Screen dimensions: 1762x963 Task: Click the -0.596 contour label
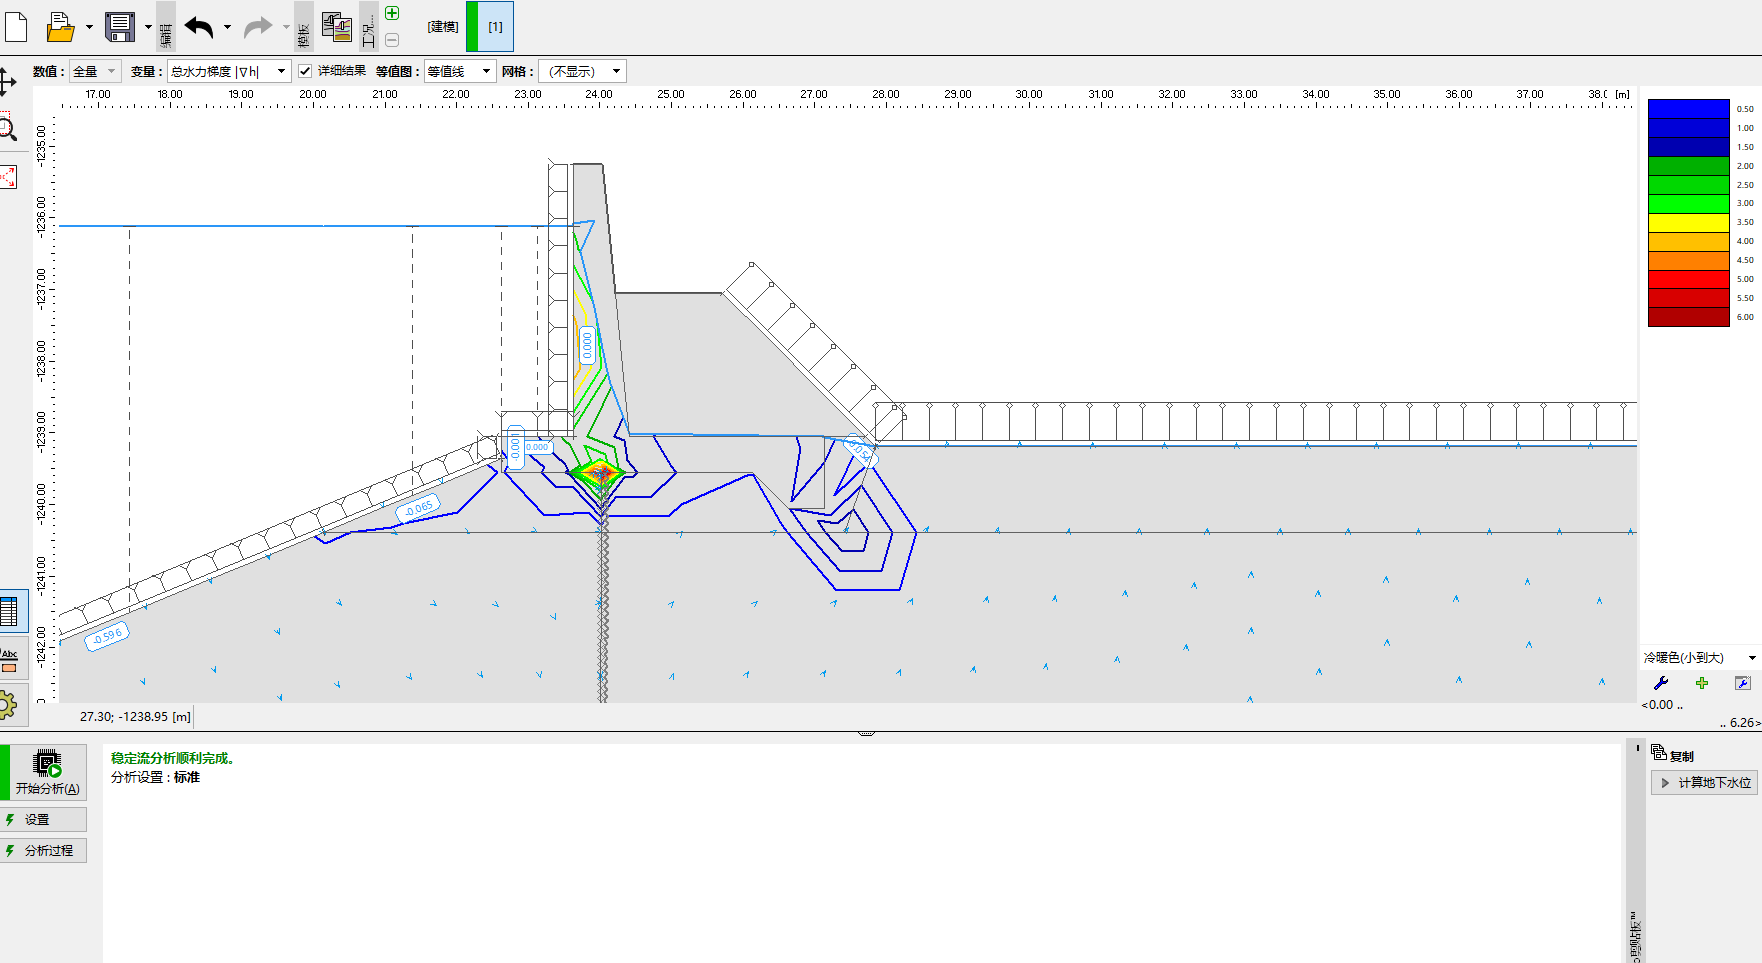(x=106, y=636)
